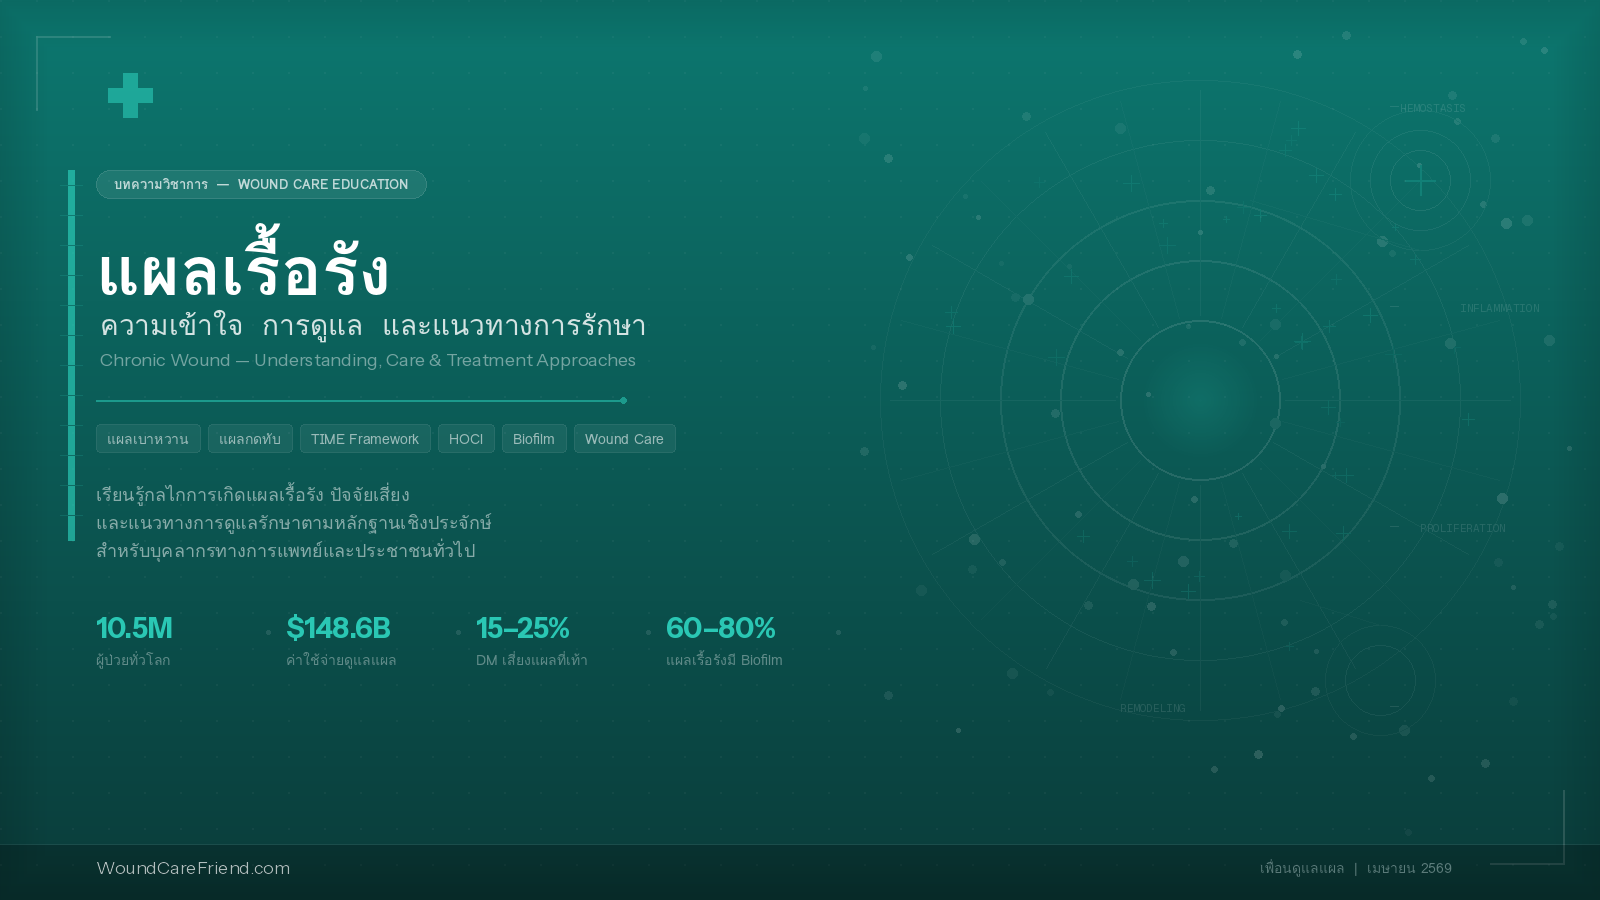Screen dimensions: 1600x900
Task: Select the $148.6B cost statistic
Action: [338, 628]
